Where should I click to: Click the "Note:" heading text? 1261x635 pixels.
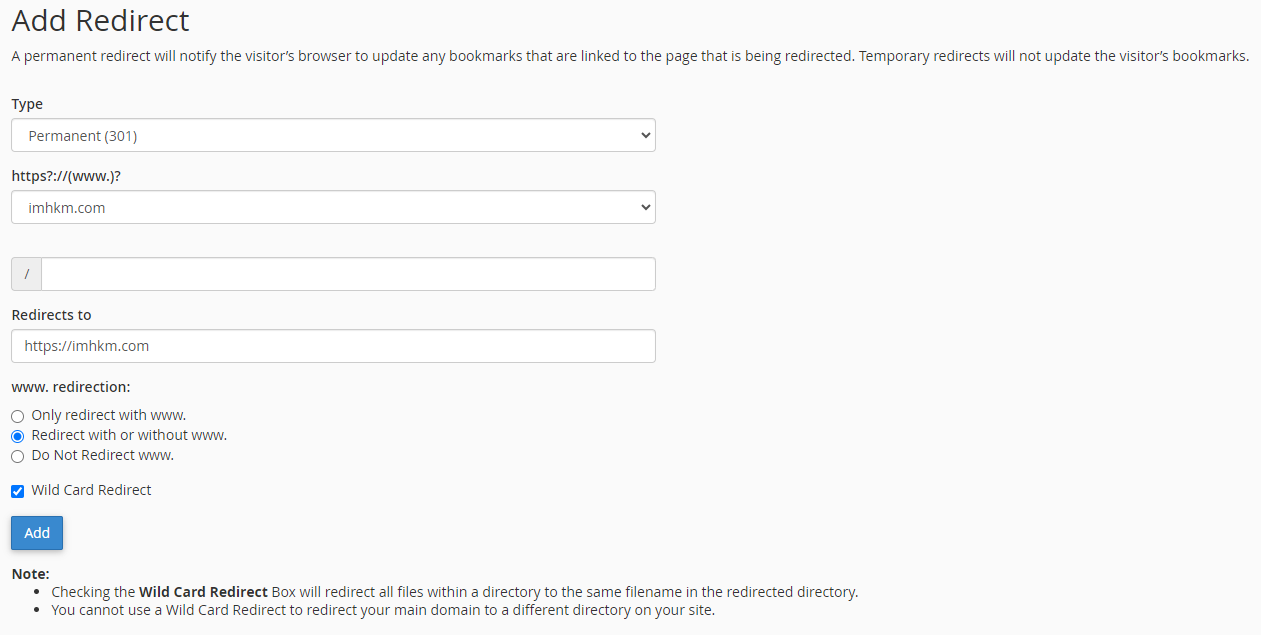30,574
